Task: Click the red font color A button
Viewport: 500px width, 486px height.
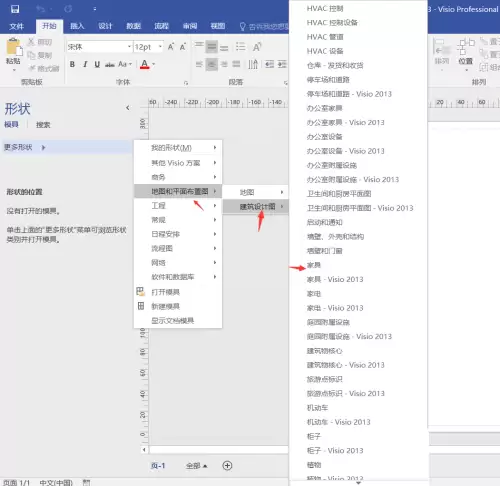Action: (144, 64)
